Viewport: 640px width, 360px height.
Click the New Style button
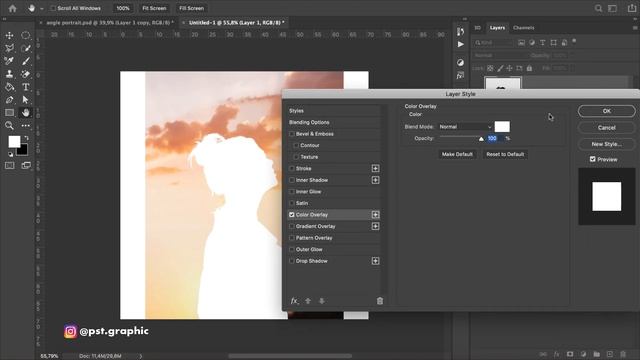(x=607, y=144)
